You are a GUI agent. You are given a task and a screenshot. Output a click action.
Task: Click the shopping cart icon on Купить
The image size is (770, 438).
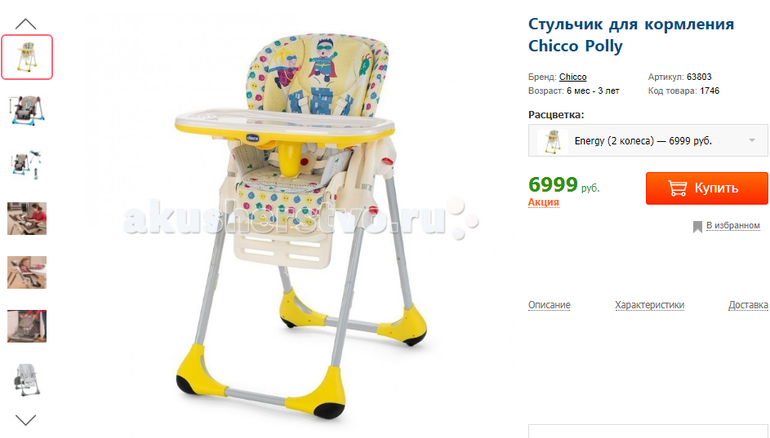point(677,188)
